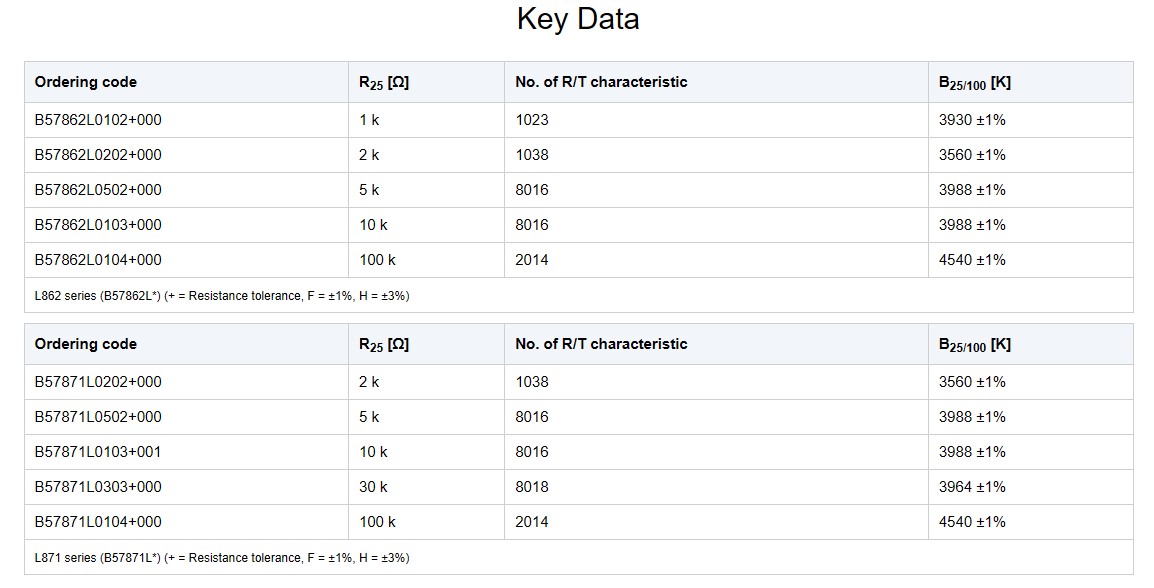Click "Ordering code" header in the top table

coord(86,82)
